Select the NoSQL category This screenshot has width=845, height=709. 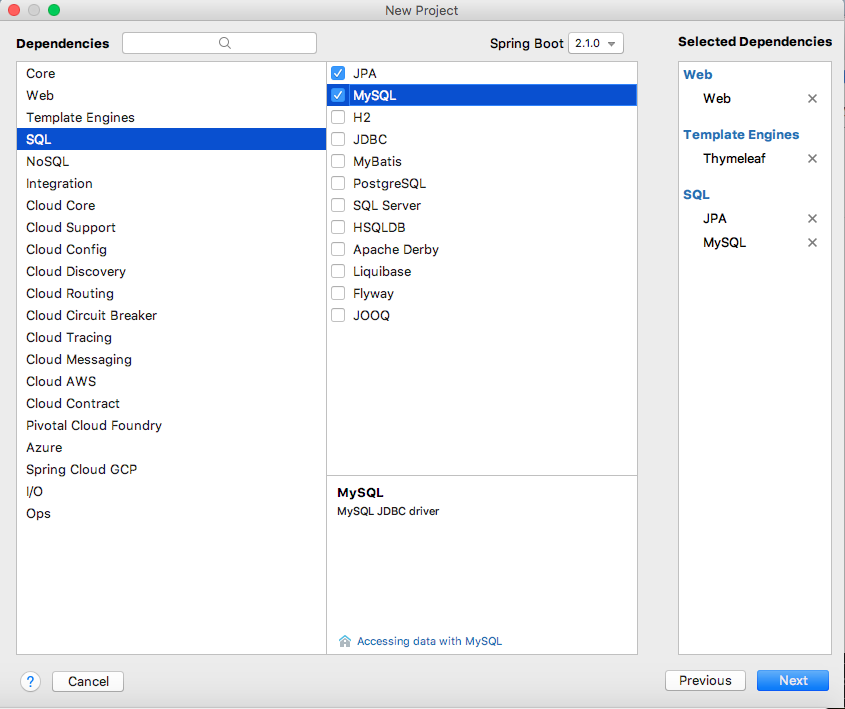pos(171,161)
